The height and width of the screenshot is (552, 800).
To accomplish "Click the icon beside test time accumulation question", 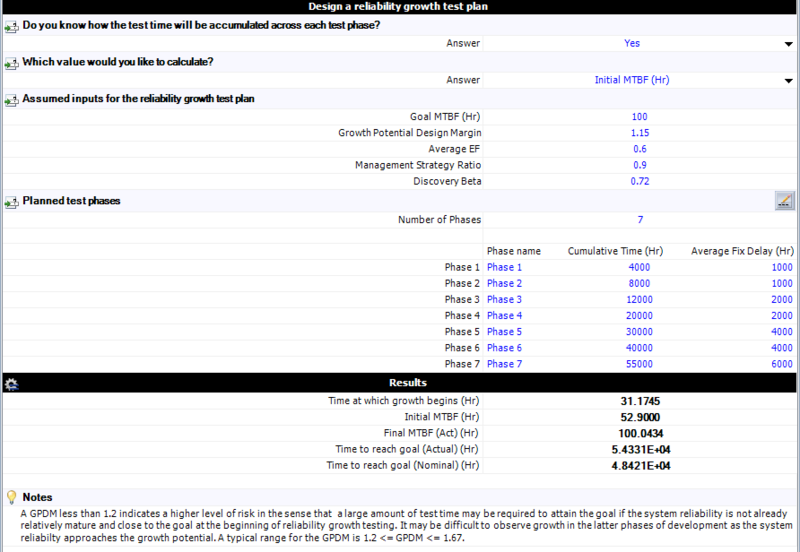I will pyautogui.click(x=11, y=27).
